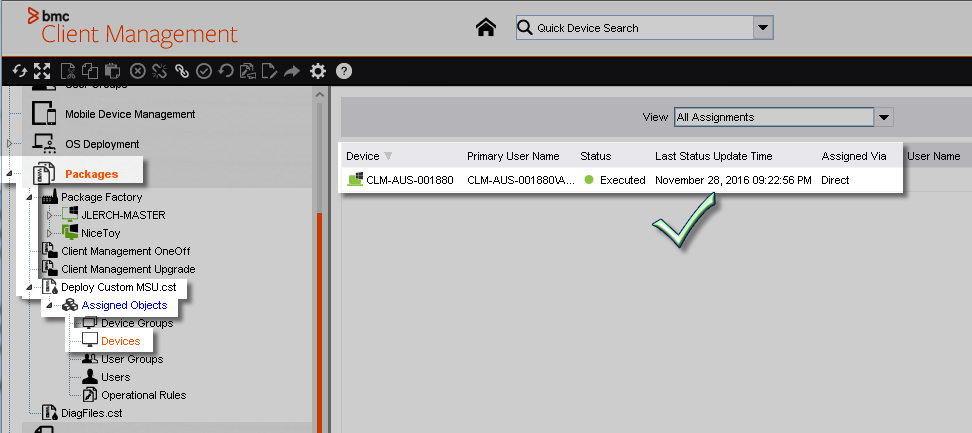Collapse the Deploy Custom MSU.cst node
This screenshot has height=433, width=972.
coord(29,287)
